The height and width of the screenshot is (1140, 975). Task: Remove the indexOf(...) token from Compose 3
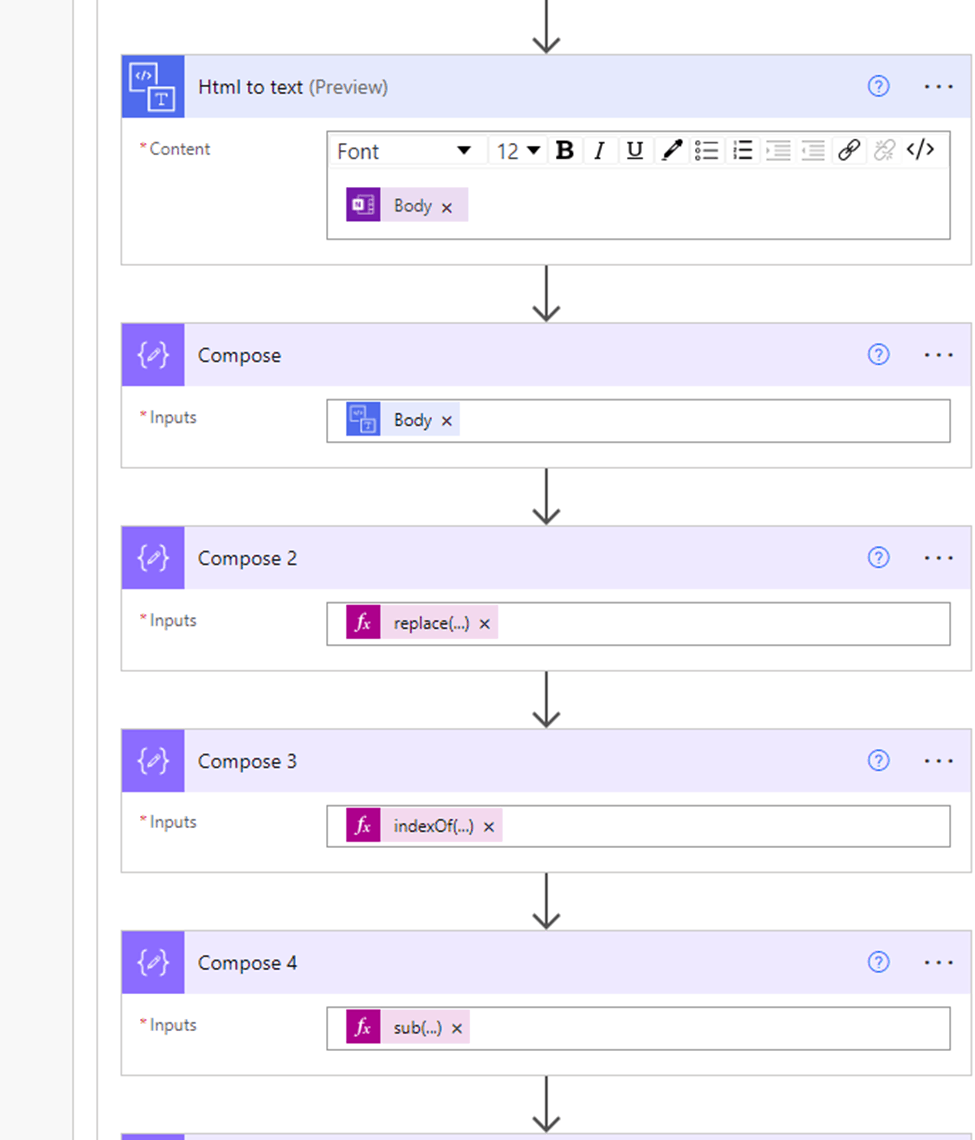pyautogui.click(x=489, y=825)
